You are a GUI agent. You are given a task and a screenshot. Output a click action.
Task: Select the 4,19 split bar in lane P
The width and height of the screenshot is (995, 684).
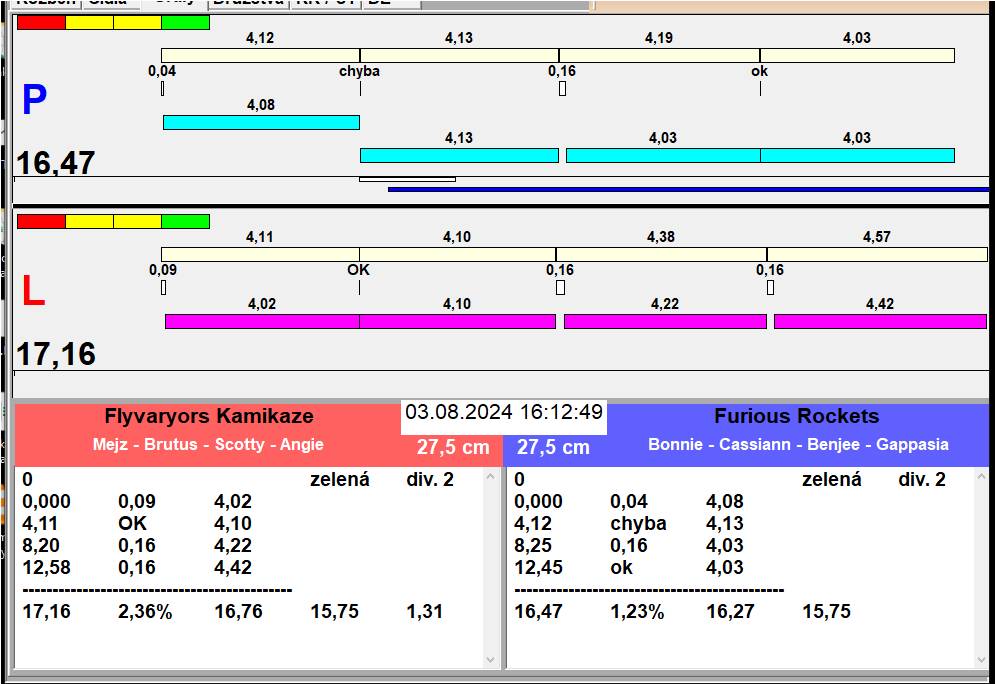pos(658,55)
